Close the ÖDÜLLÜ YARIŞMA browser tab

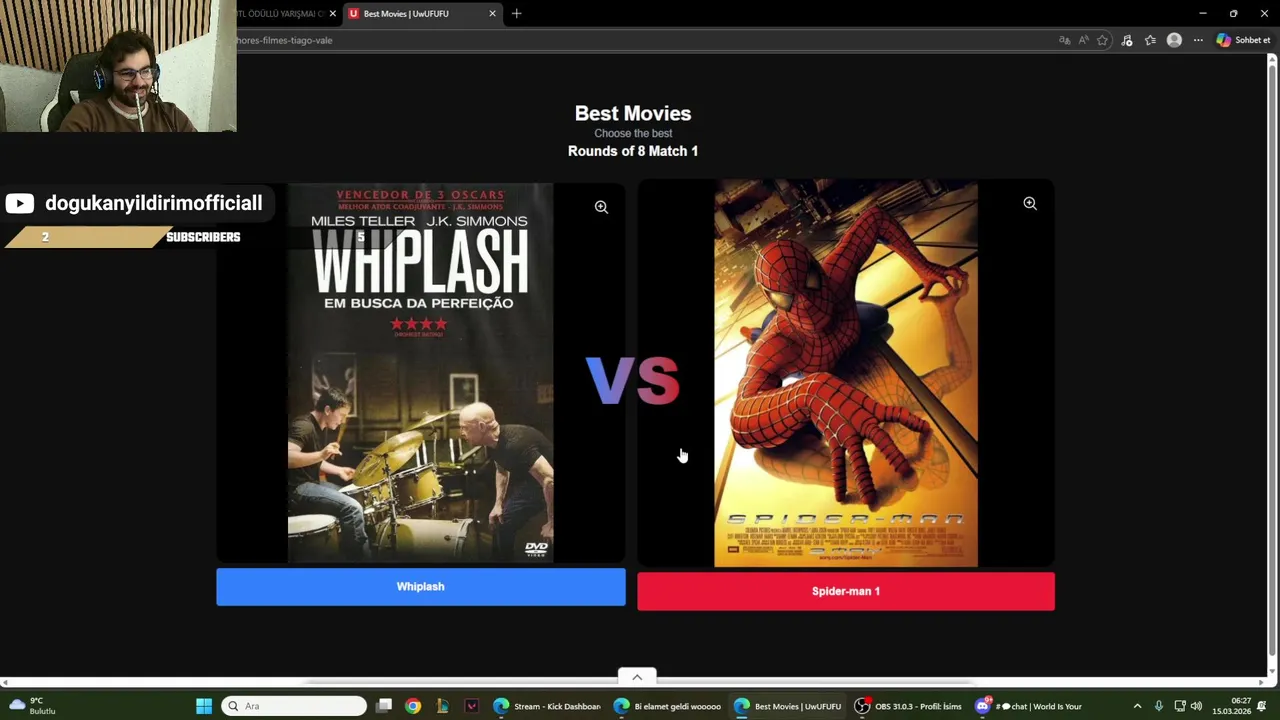[333, 14]
